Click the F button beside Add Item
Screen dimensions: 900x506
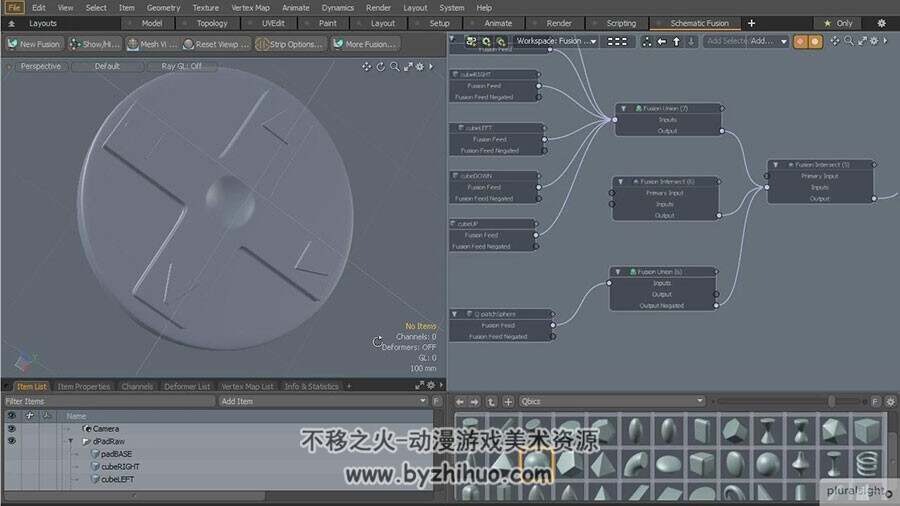(436, 402)
